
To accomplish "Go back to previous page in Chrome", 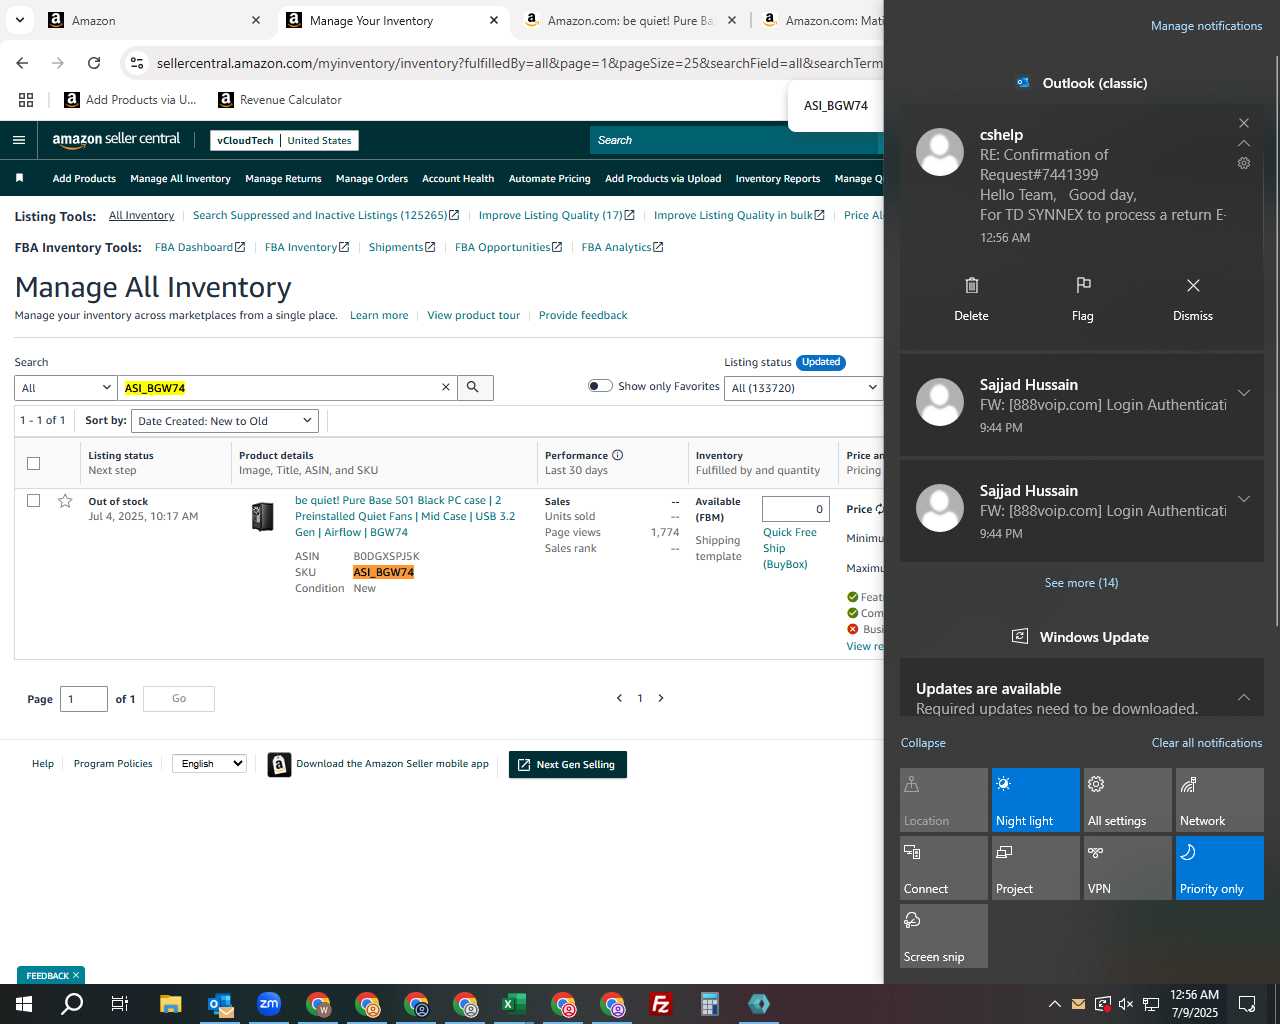I will tap(22, 63).
